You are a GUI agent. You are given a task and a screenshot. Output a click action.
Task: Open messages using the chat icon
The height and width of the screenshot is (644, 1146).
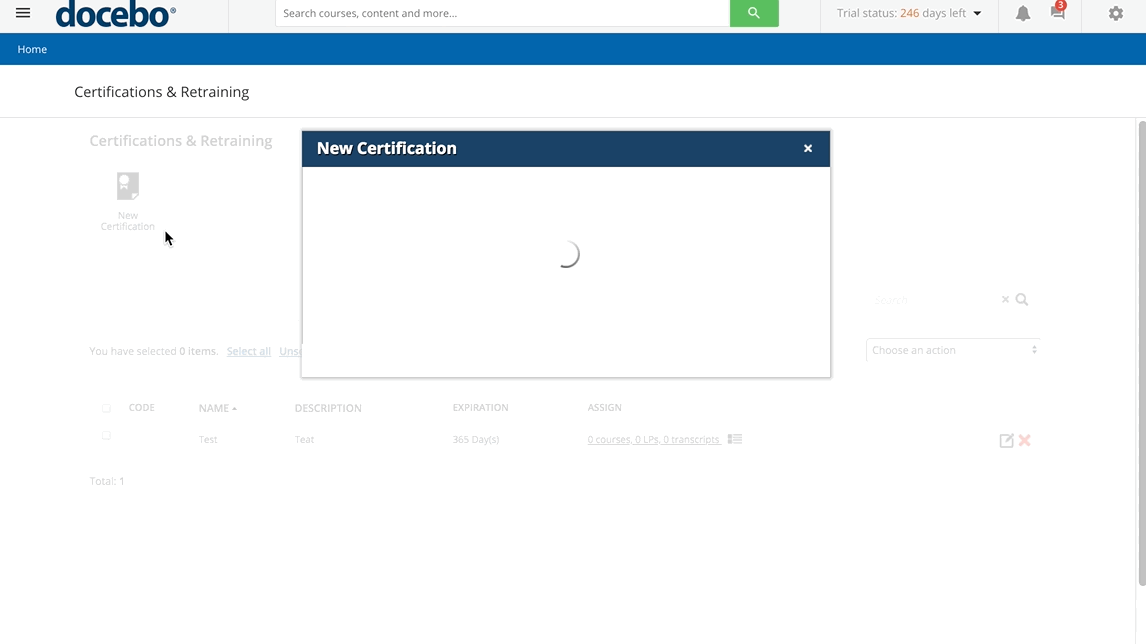[1057, 15]
